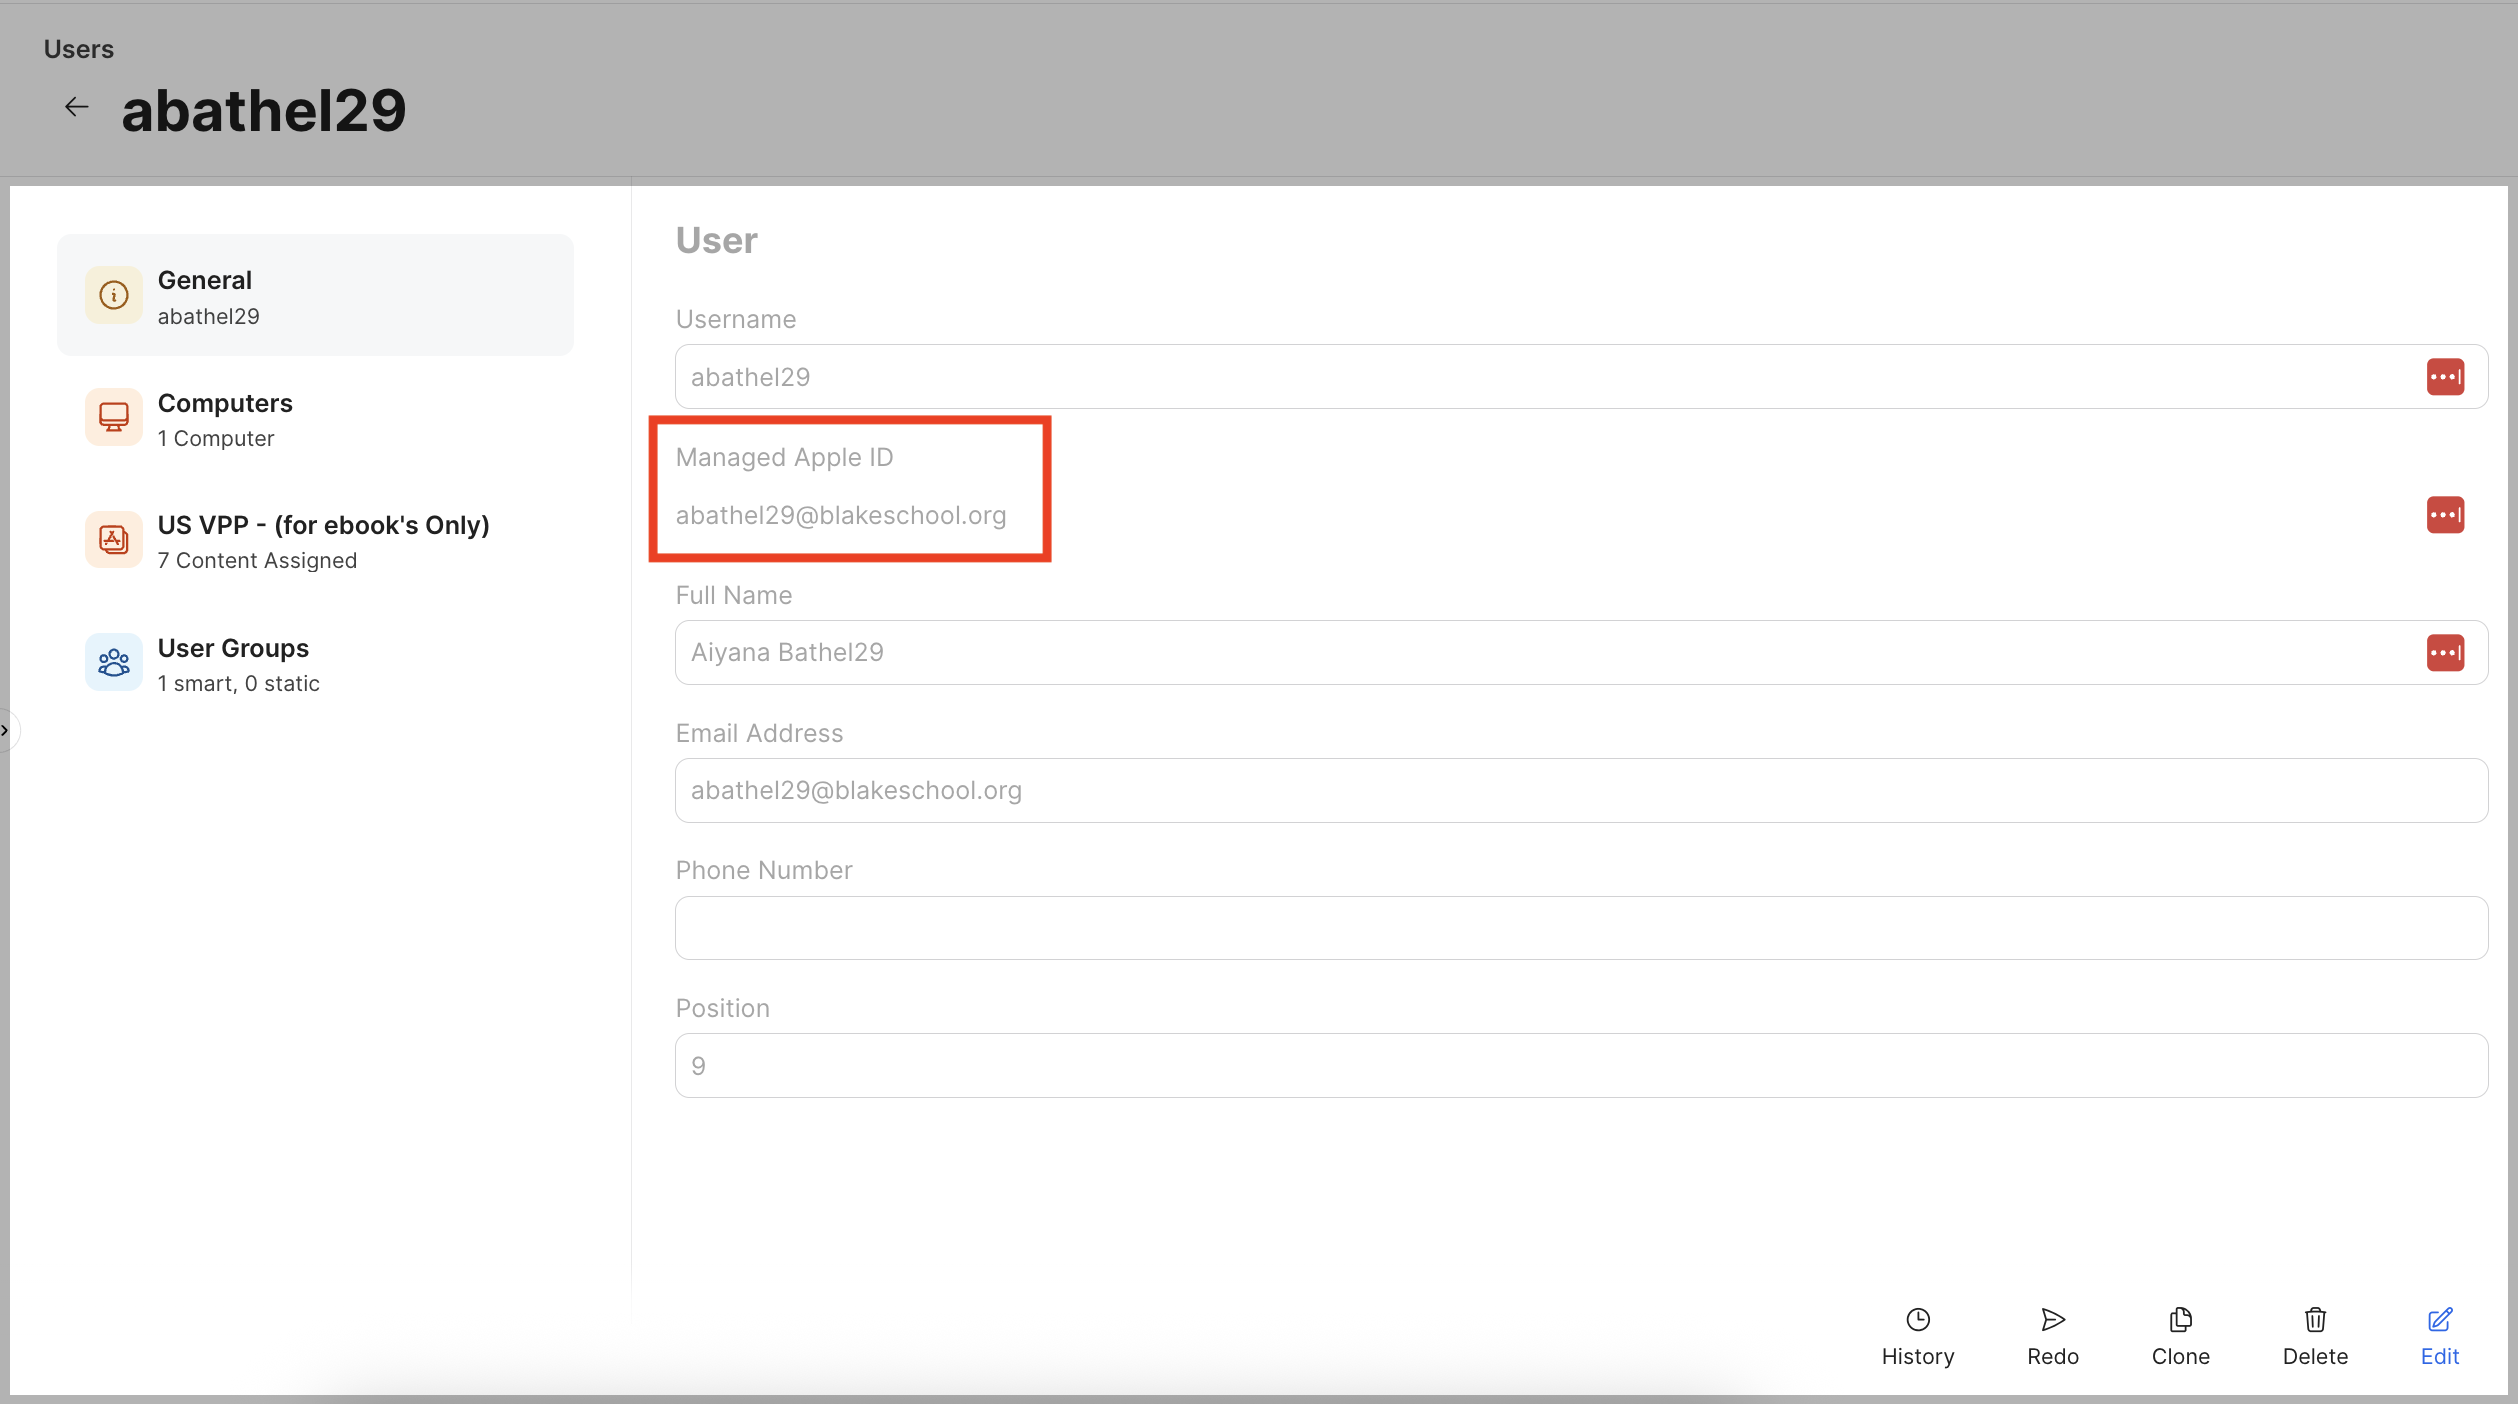This screenshot has height=1404, width=2518.
Task: Click the "1 smart, 0 static" text
Action: [239, 684]
